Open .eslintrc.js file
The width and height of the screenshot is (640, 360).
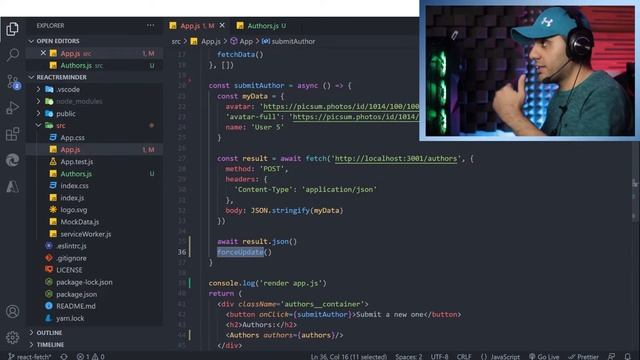point(71,246)
